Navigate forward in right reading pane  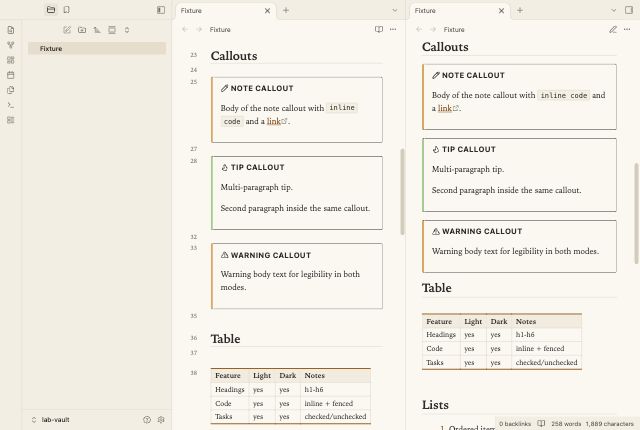[x=433, y=29]
